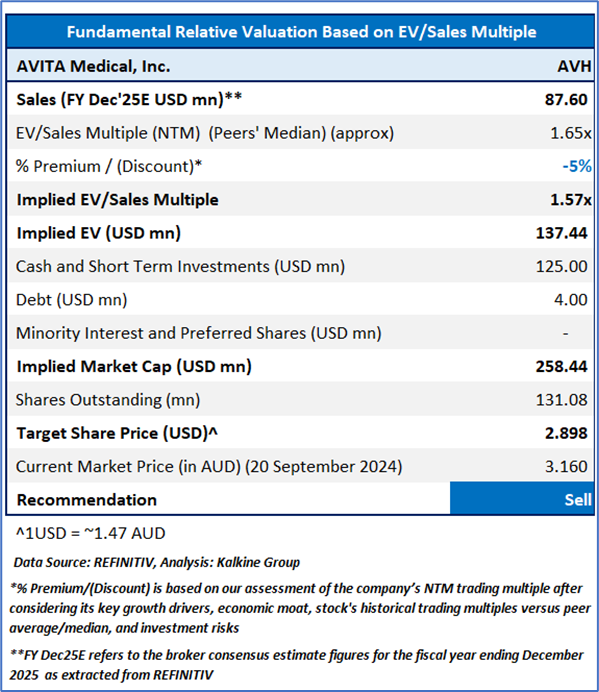Select the 'AVH' ticker cell
This screenshot has width=599, height=692.
click(574, 66)
